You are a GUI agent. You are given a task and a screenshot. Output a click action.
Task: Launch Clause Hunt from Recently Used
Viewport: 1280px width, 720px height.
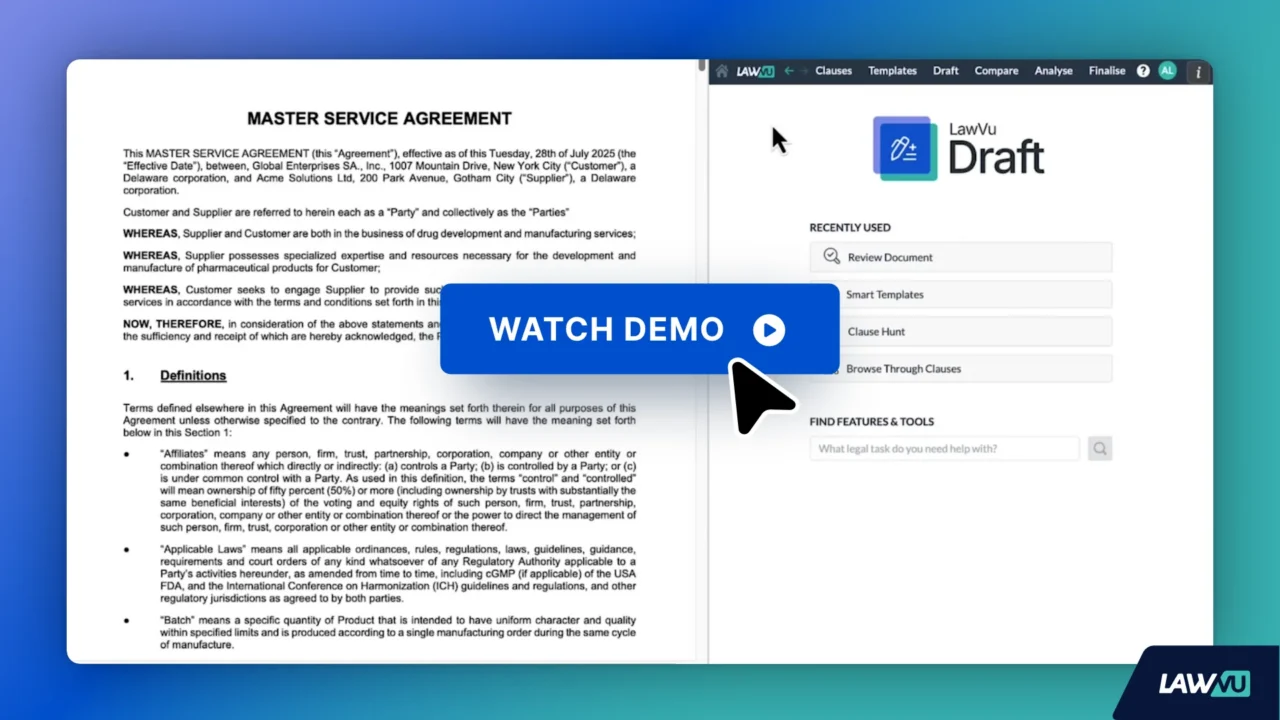(x=961, y=331)
